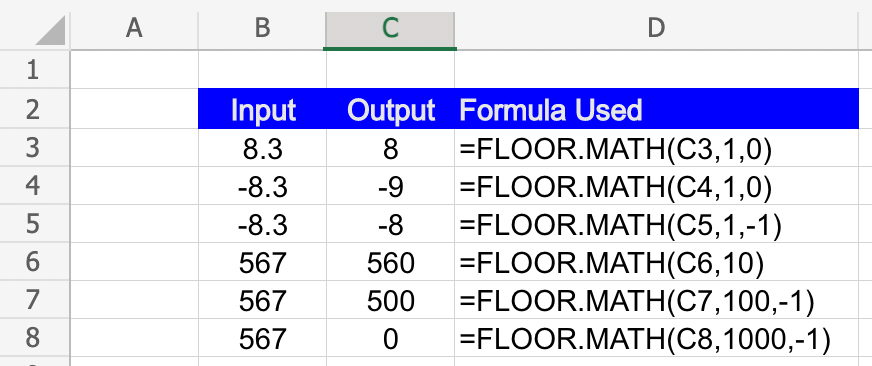
Task: Click the "Input" header cell
Action: 262,108
